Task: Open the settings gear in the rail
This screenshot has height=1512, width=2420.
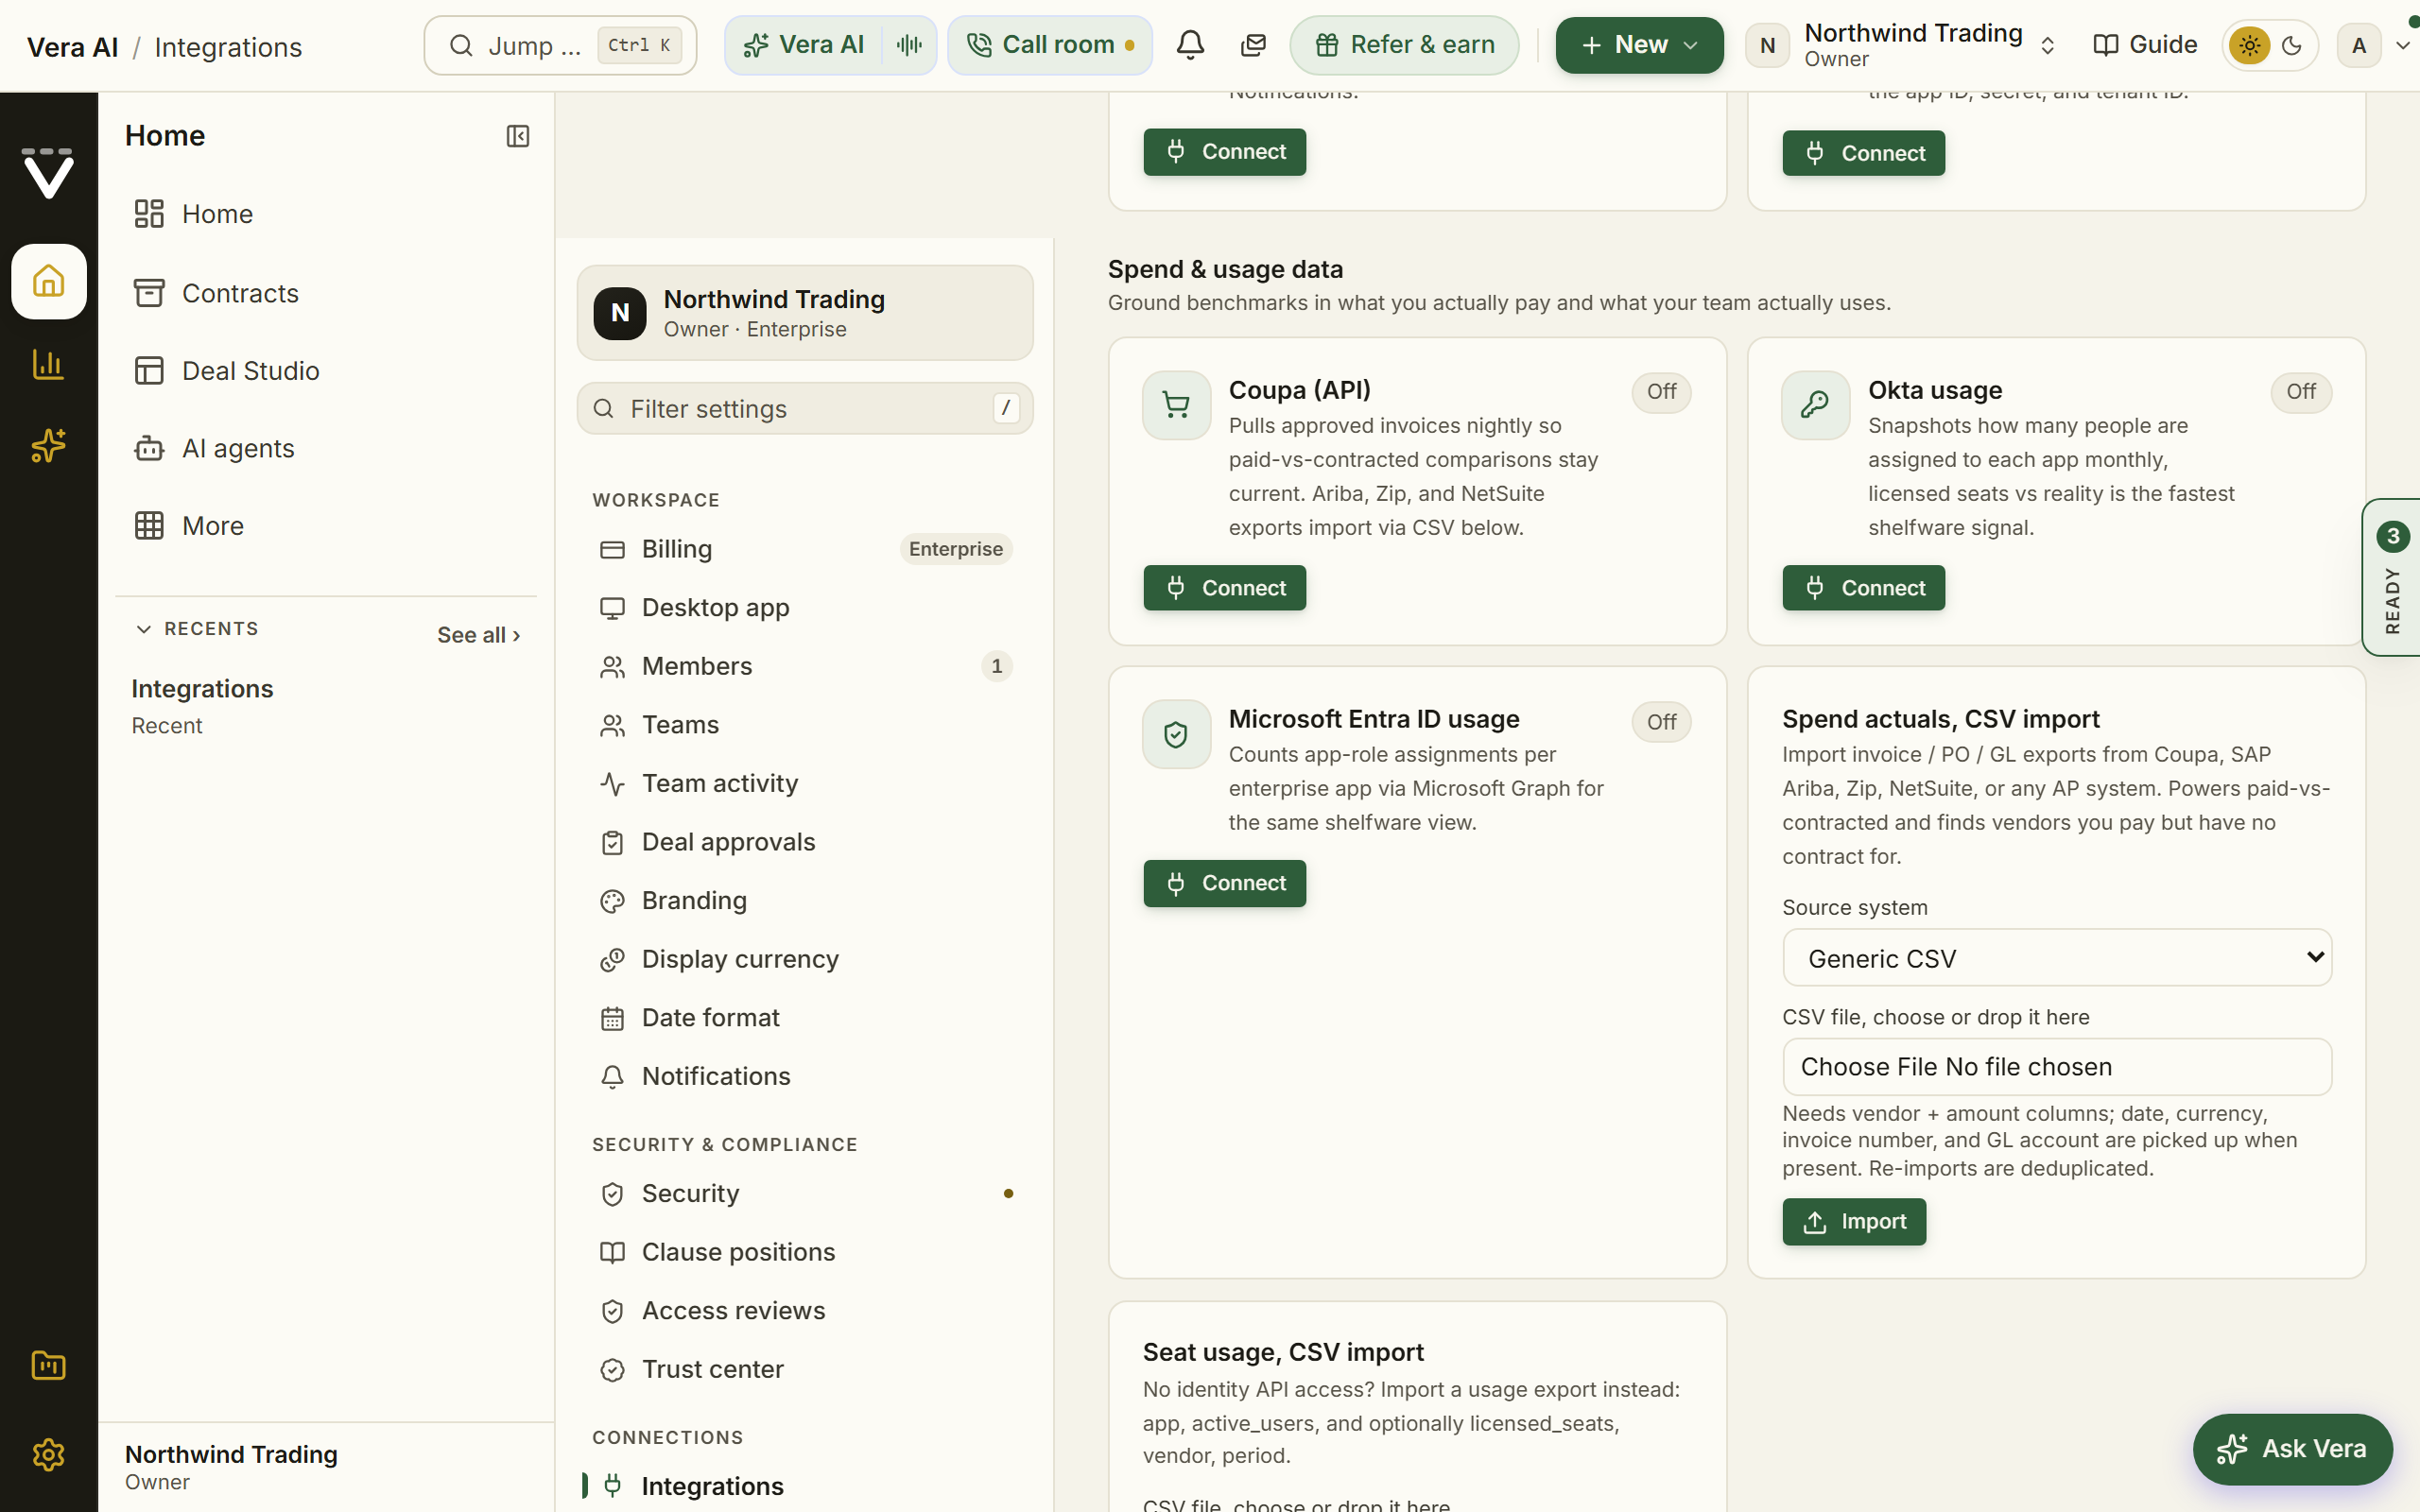Action: (48, 1454)
